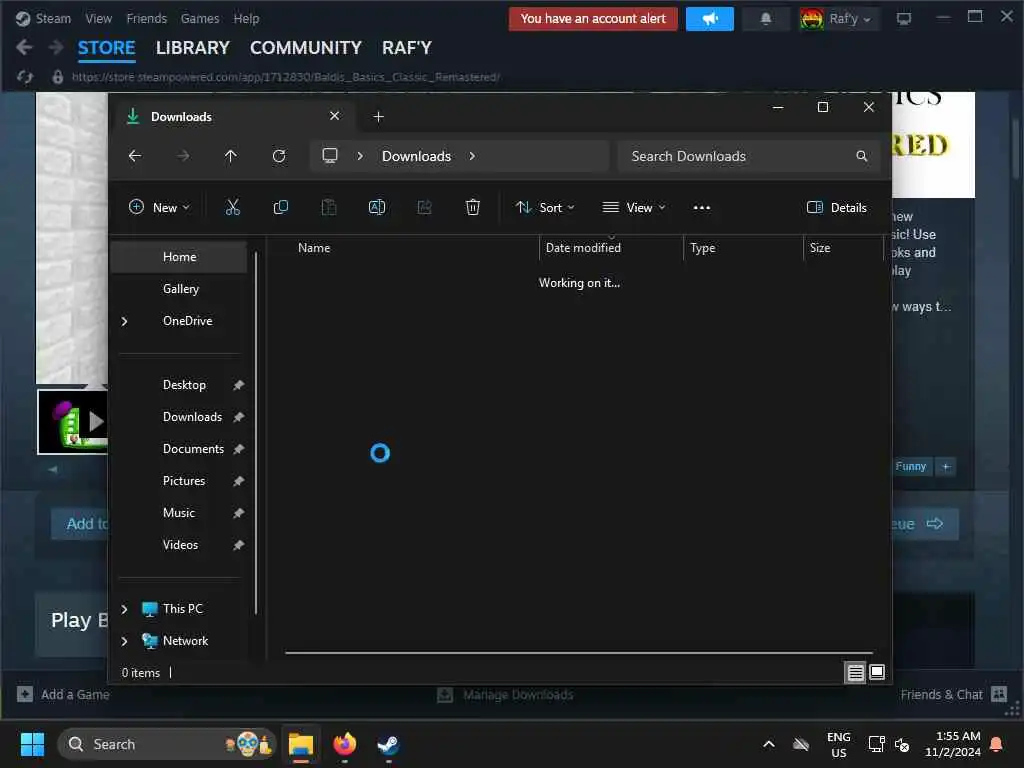The image size is (1024, 768).
Task: Click chevron after Downloads in address bar
Action: point(472,156)
